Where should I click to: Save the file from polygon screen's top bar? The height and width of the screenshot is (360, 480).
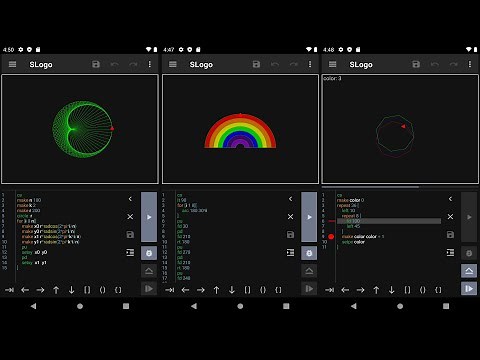(416, 64)
